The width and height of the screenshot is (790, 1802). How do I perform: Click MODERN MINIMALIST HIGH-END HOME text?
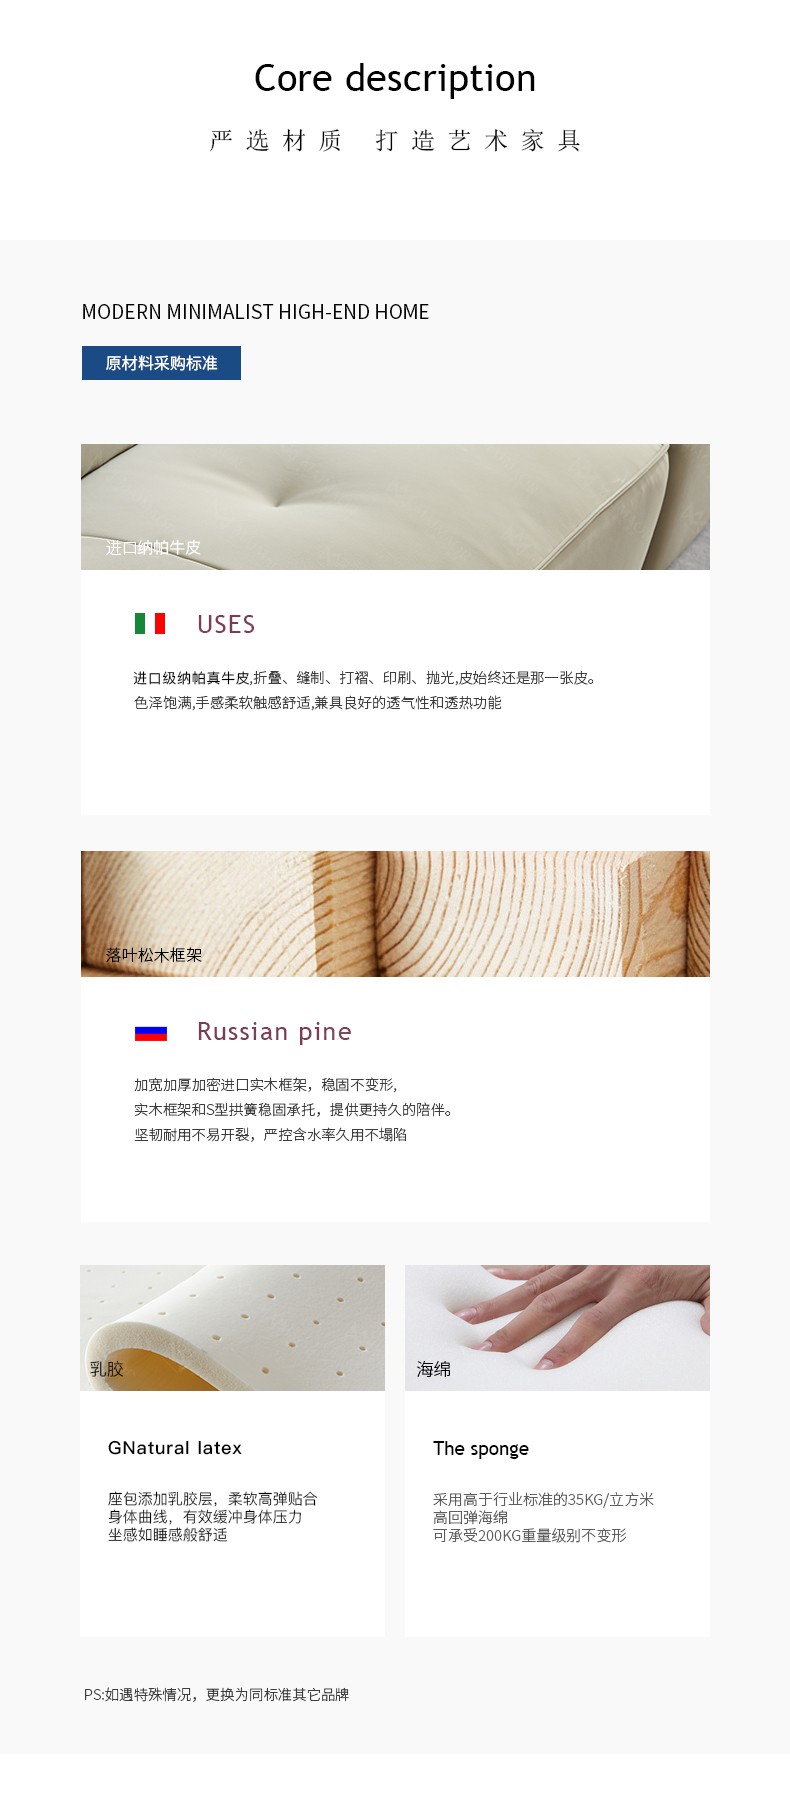pyautogui.click(x=255, y=312)
